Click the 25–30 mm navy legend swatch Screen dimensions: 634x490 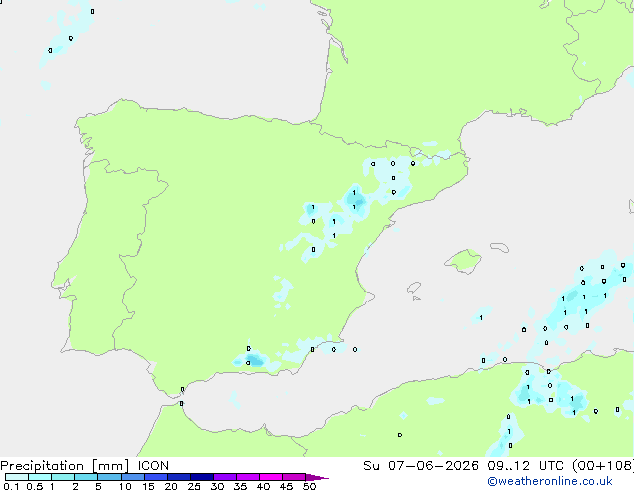click(202, 477)
